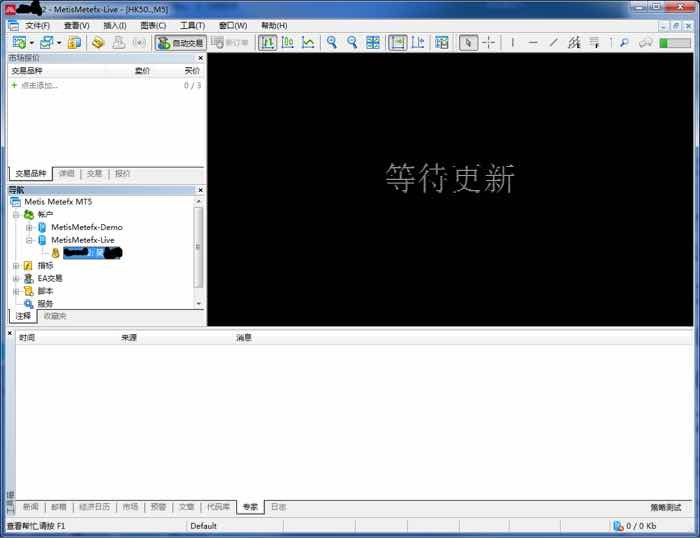The width and height of the screenshot is (700, 538).
Task: Select the crosshair tool
Action: point(489,42)
